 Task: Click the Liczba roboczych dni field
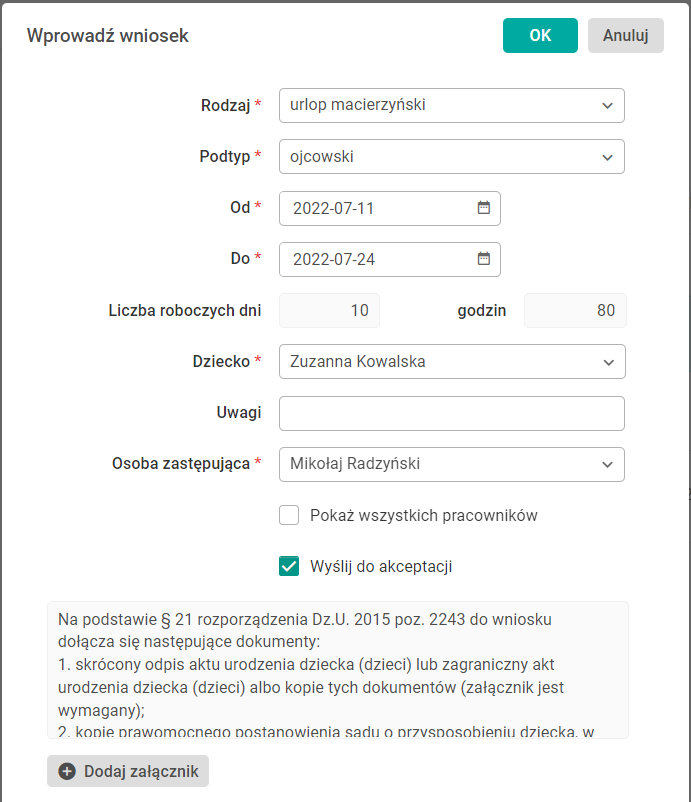coord(329,311)
